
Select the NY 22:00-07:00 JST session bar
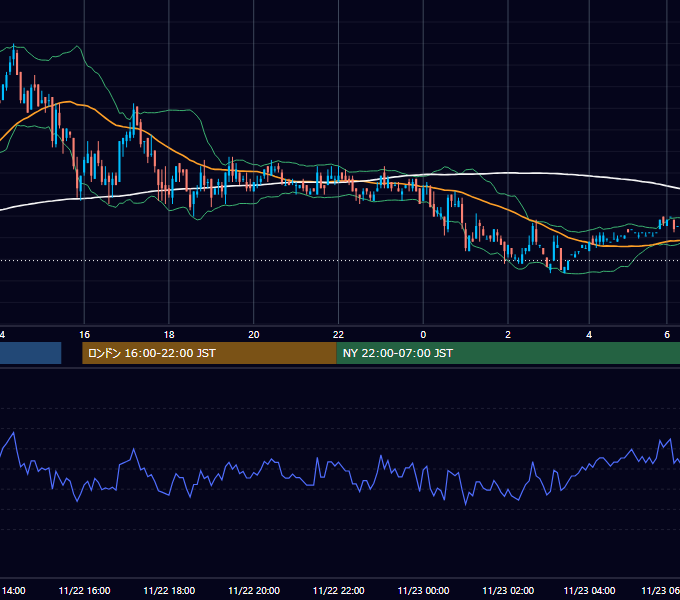click(508, 353)
